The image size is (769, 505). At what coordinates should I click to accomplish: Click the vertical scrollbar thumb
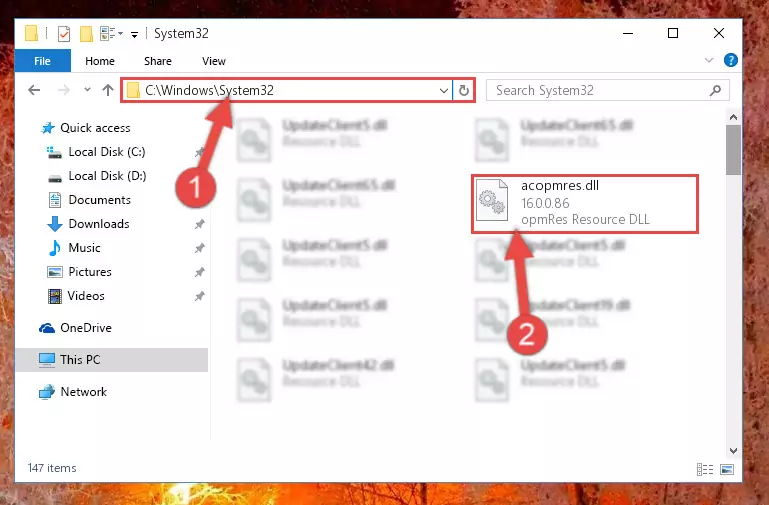pos(733,150)
